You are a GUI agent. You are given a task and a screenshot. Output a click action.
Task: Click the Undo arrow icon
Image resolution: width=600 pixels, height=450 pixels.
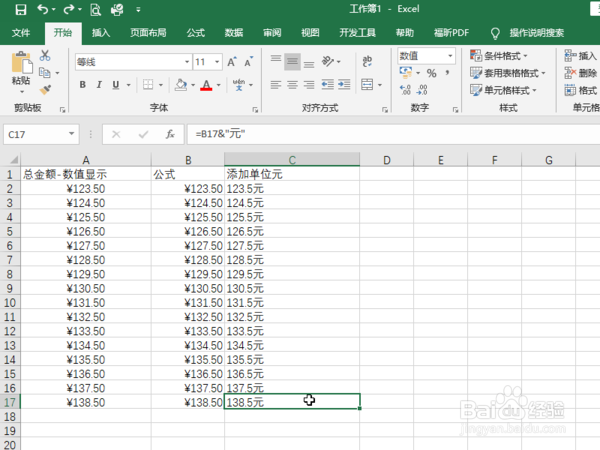pyautogui.click(x=43, y=9)
